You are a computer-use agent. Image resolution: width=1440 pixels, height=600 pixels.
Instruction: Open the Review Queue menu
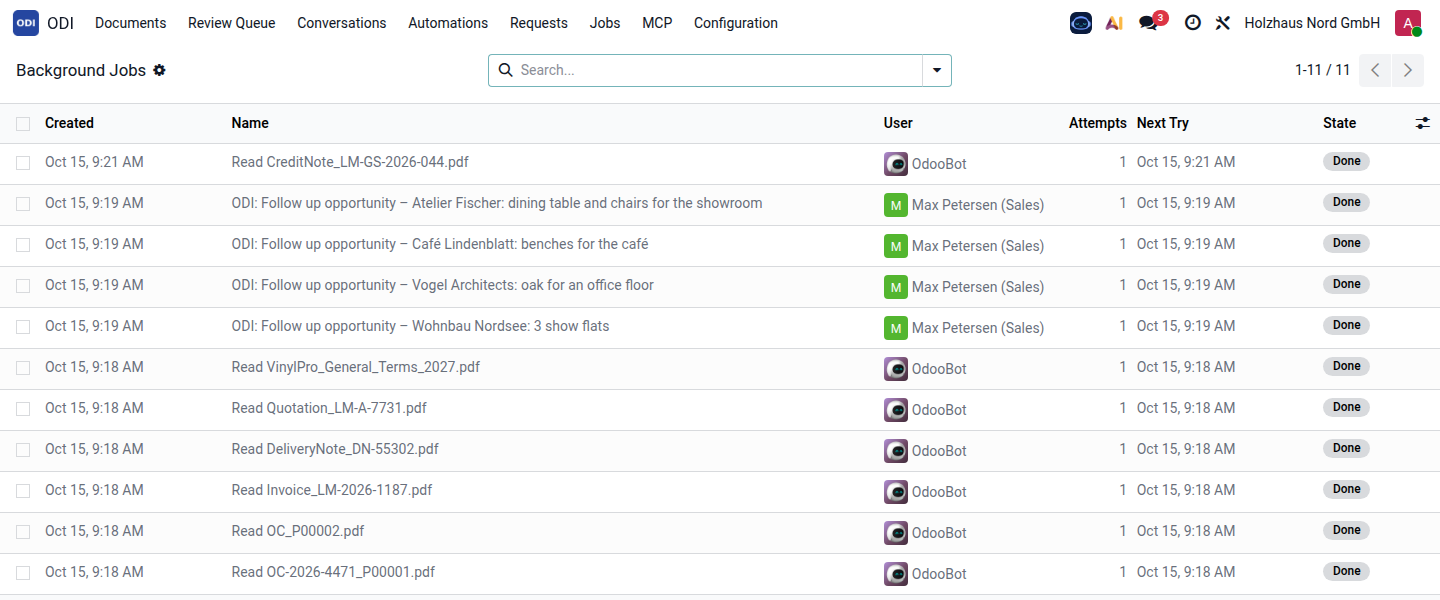tap(232, 23)
